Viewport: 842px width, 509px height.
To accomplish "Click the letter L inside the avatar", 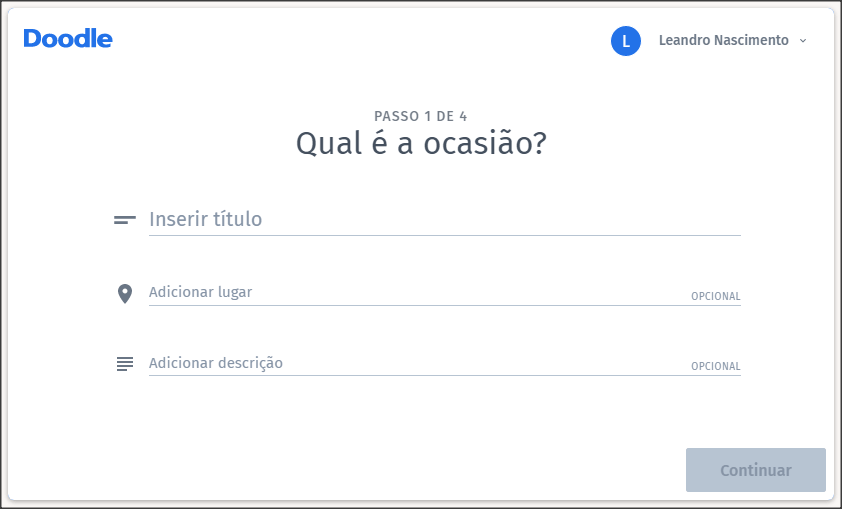I will click(x=626, y=41).
